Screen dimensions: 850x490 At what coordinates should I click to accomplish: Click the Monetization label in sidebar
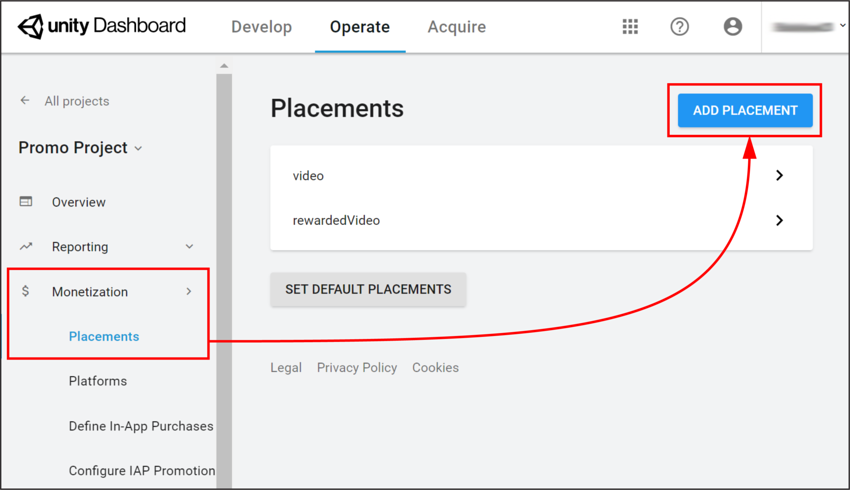pyautogui.click(x=90, y=292)
